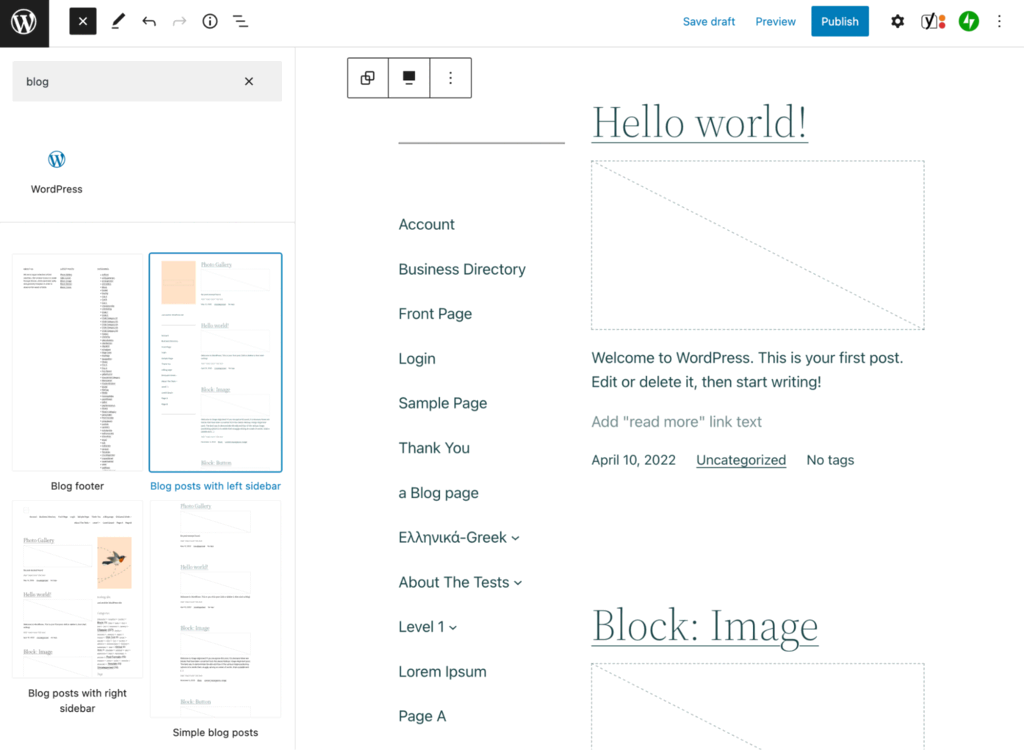Click Save draft
1024x750 pixels.
tap(709, 22)
